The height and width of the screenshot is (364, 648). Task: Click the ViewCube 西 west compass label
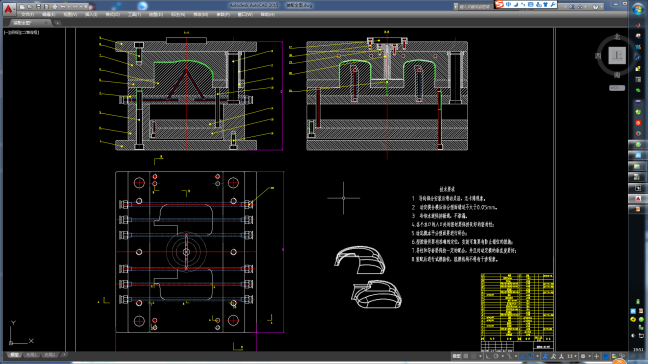click(598, 56)
